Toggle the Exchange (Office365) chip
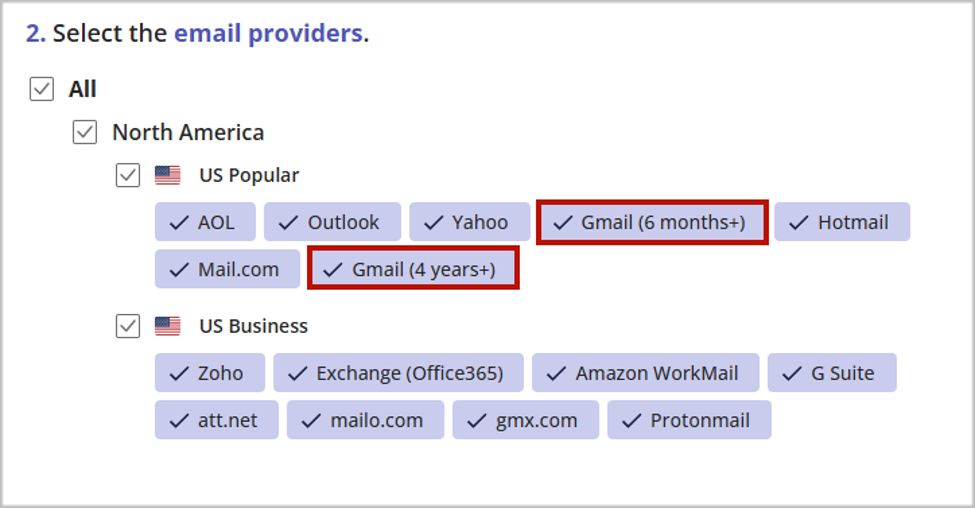Image resolution: width=977 pixels, height=508 pixels. tap(398, 373)
